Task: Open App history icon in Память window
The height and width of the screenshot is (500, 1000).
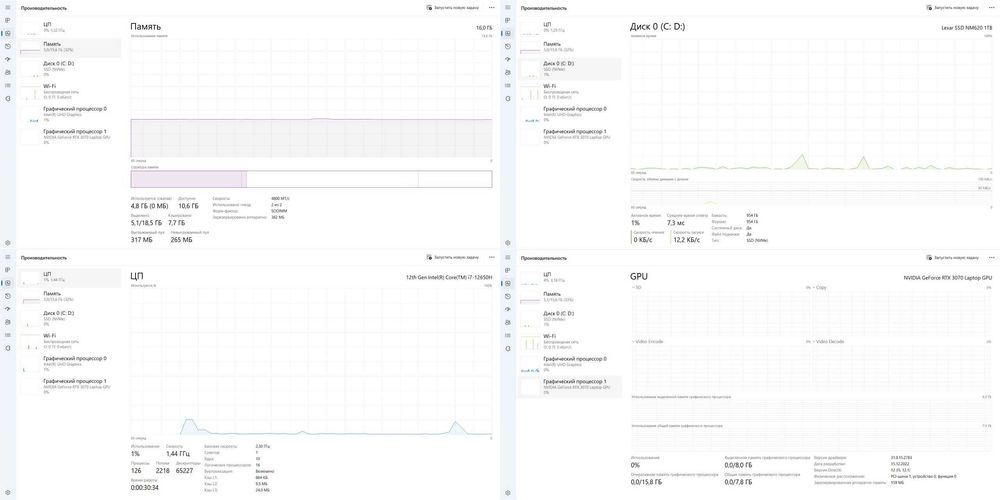Action: click(x=8, y=47)
